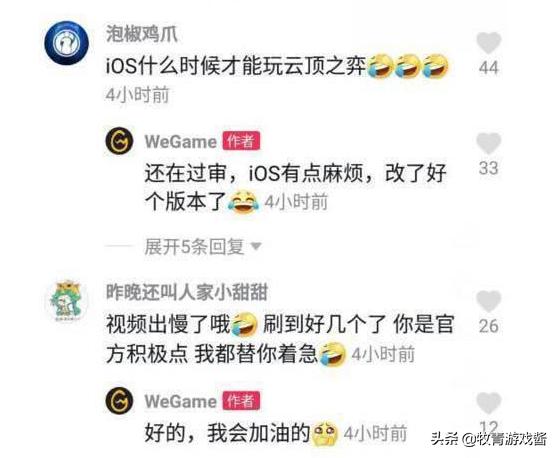The height and width of the screenshot is (458, 559).
Task: Open WeGame username on second reply
Action: [181, 401]
